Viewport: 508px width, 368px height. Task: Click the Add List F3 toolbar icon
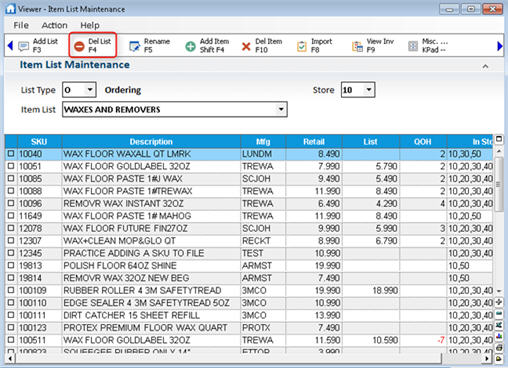tap(24, 46)
